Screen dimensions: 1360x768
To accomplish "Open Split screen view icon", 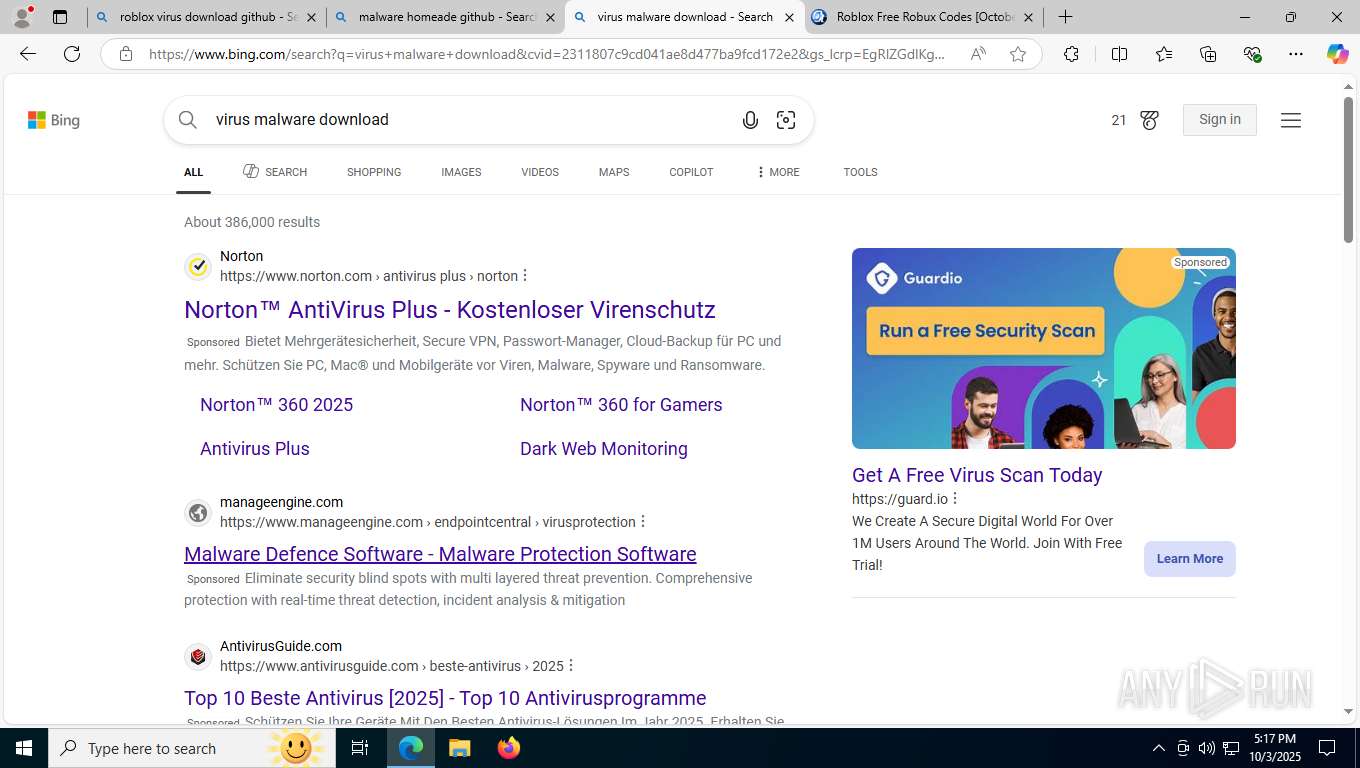I will [x=1119, y=54].
